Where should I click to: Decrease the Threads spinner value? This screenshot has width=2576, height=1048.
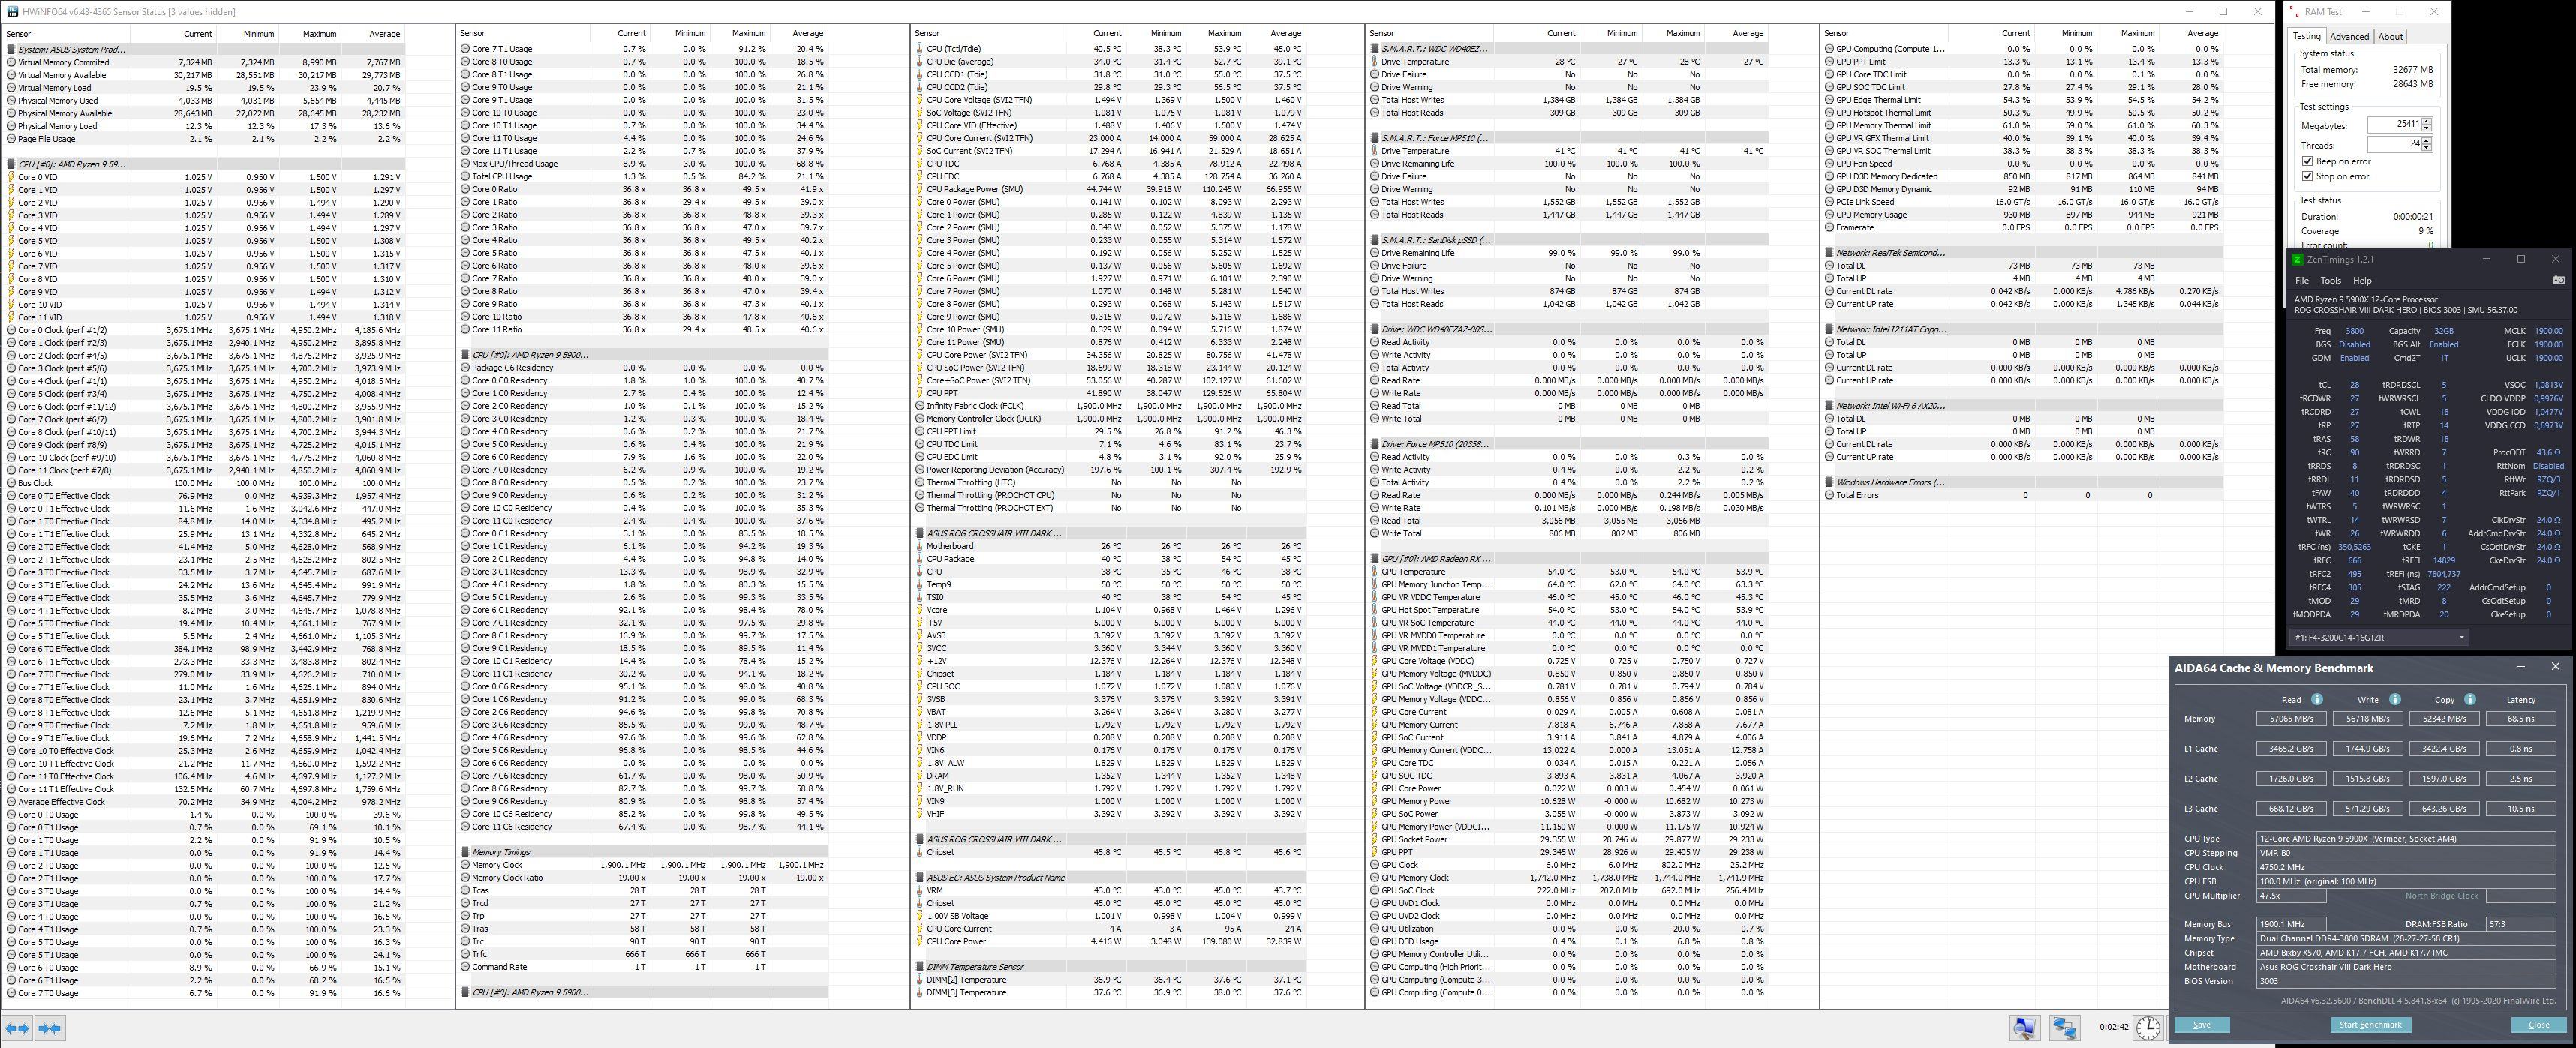[2427, 147]
